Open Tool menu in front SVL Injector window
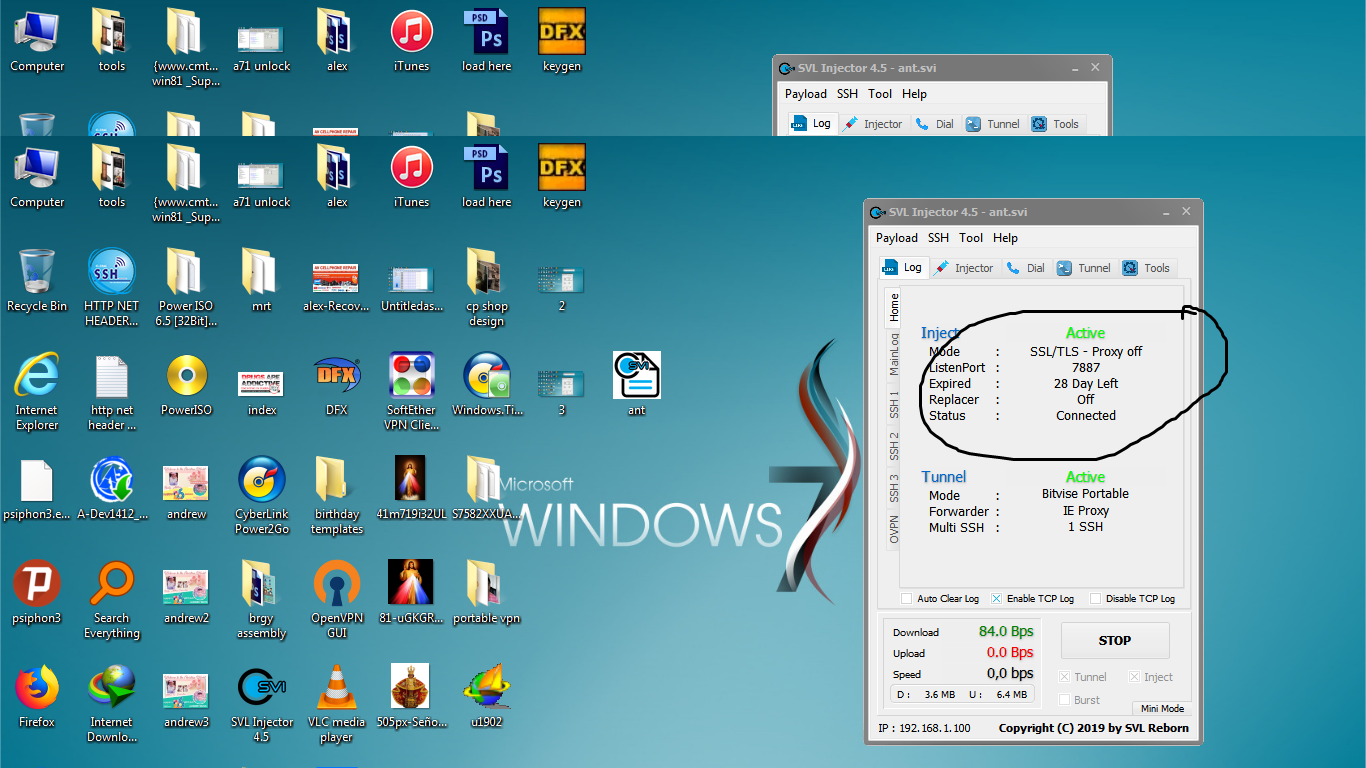 pyautogui.click(x=971, y=238)
